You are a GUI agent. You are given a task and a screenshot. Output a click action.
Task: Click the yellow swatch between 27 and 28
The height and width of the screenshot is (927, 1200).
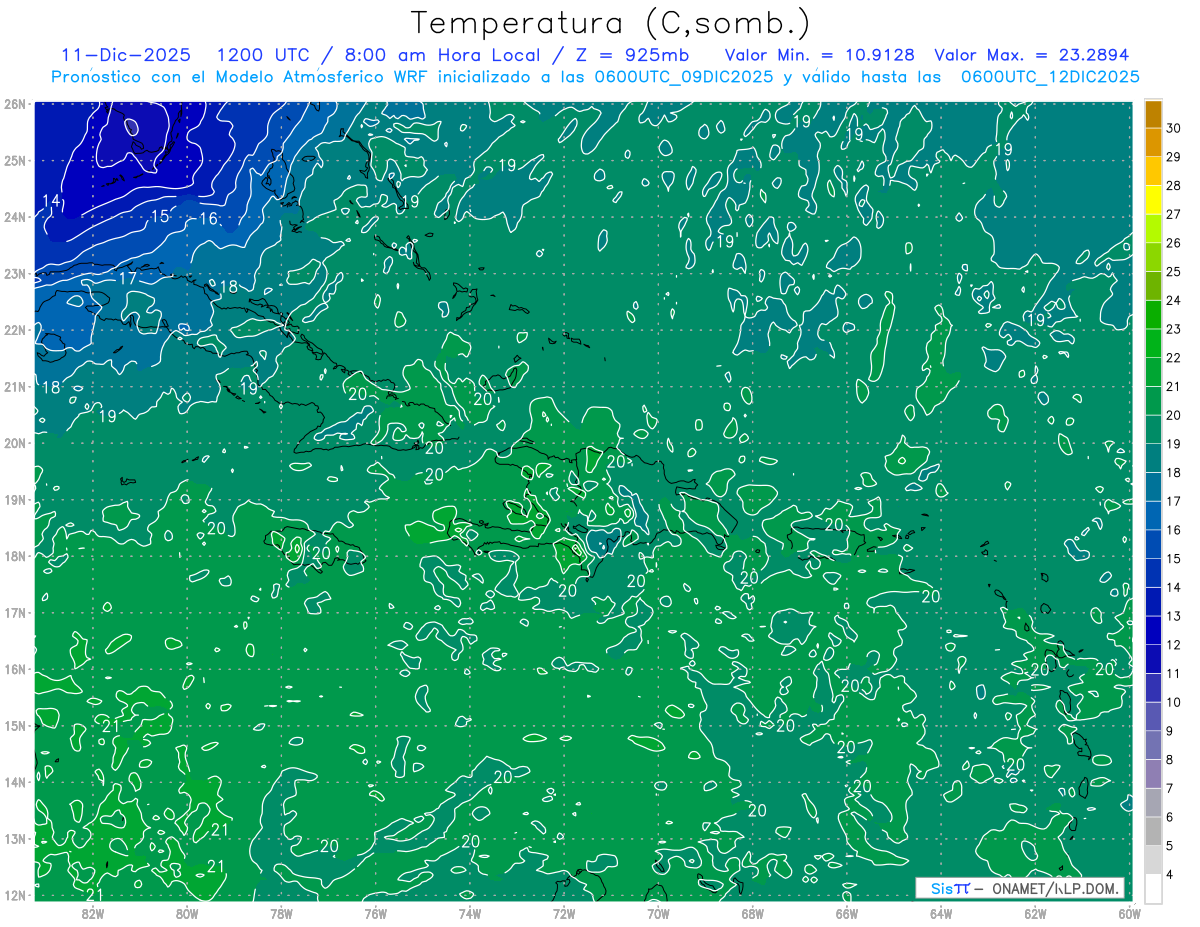[x=1153, y=200]
